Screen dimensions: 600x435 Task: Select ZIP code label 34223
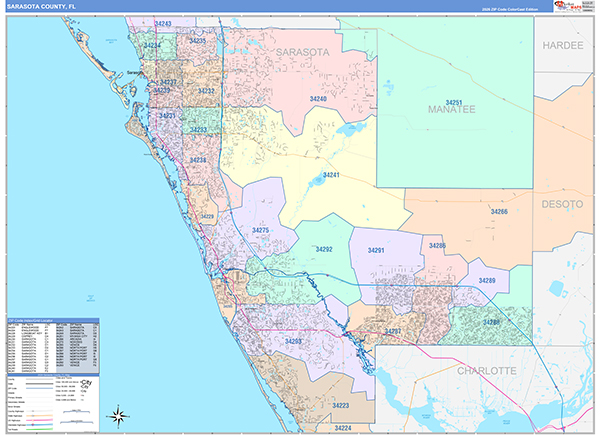341,405
